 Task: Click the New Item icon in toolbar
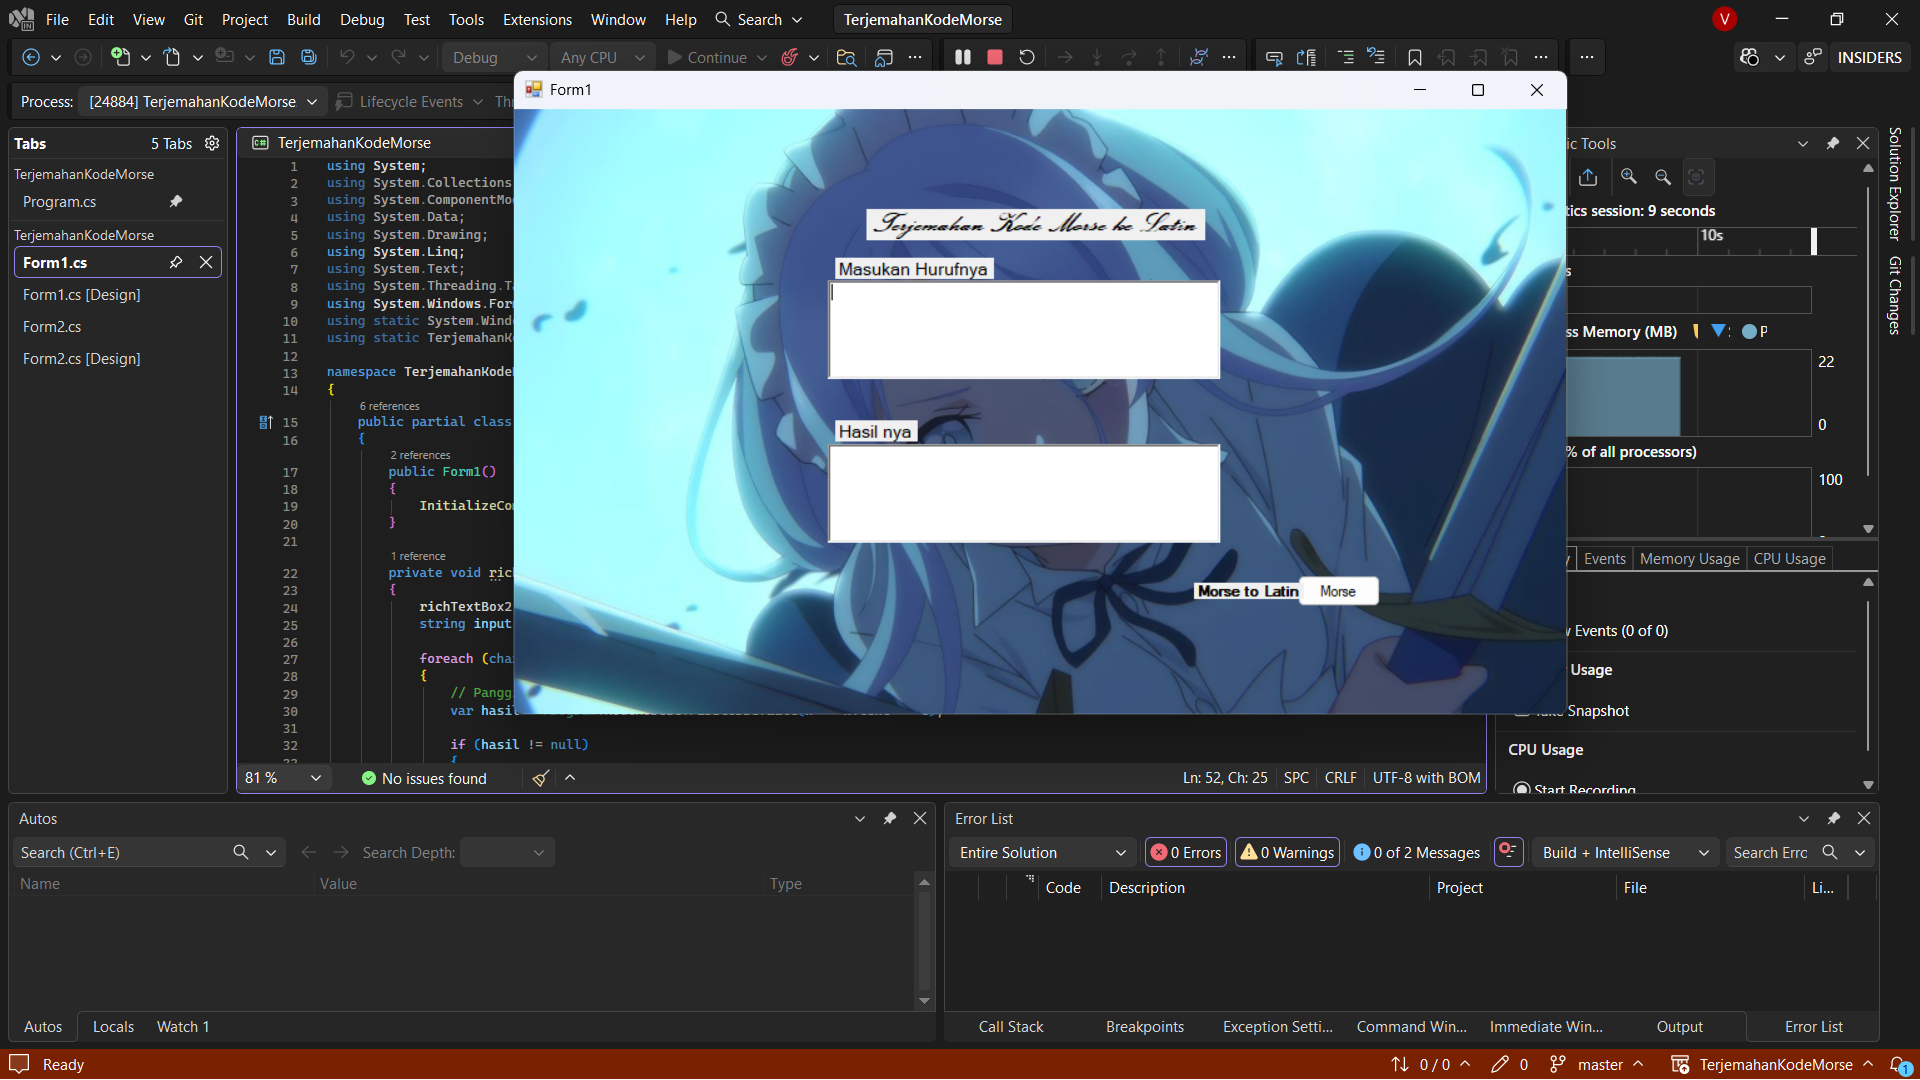pos(120,57)
